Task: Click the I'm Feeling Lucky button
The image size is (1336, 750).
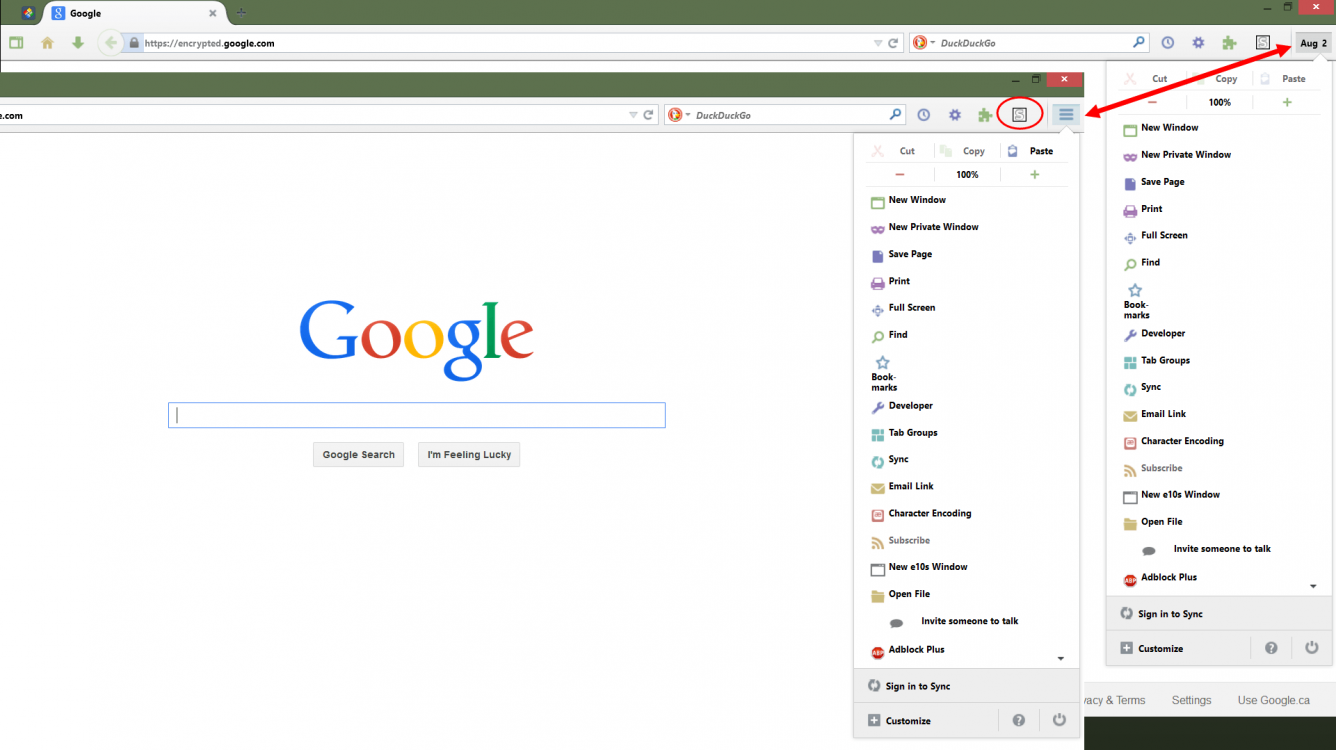Action: point(469,454)
